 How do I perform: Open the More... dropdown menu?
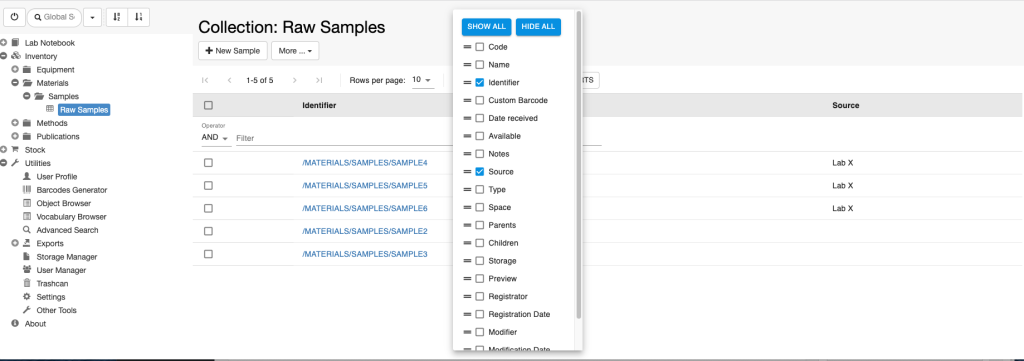pos(295,51)
